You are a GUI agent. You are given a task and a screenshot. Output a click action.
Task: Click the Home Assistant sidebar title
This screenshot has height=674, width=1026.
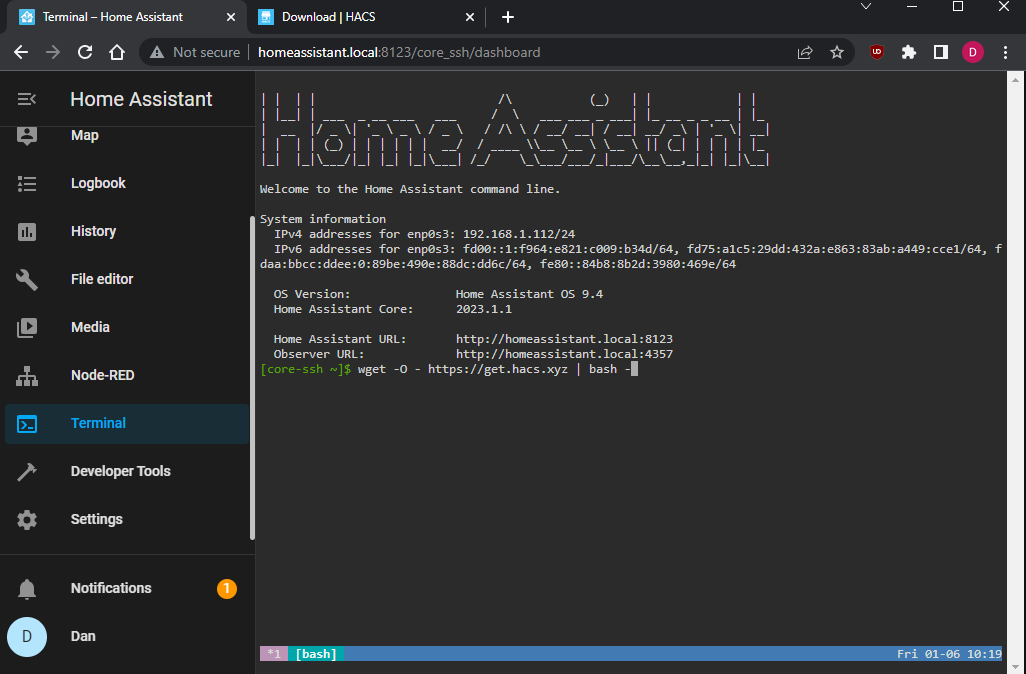coord(141,99)
